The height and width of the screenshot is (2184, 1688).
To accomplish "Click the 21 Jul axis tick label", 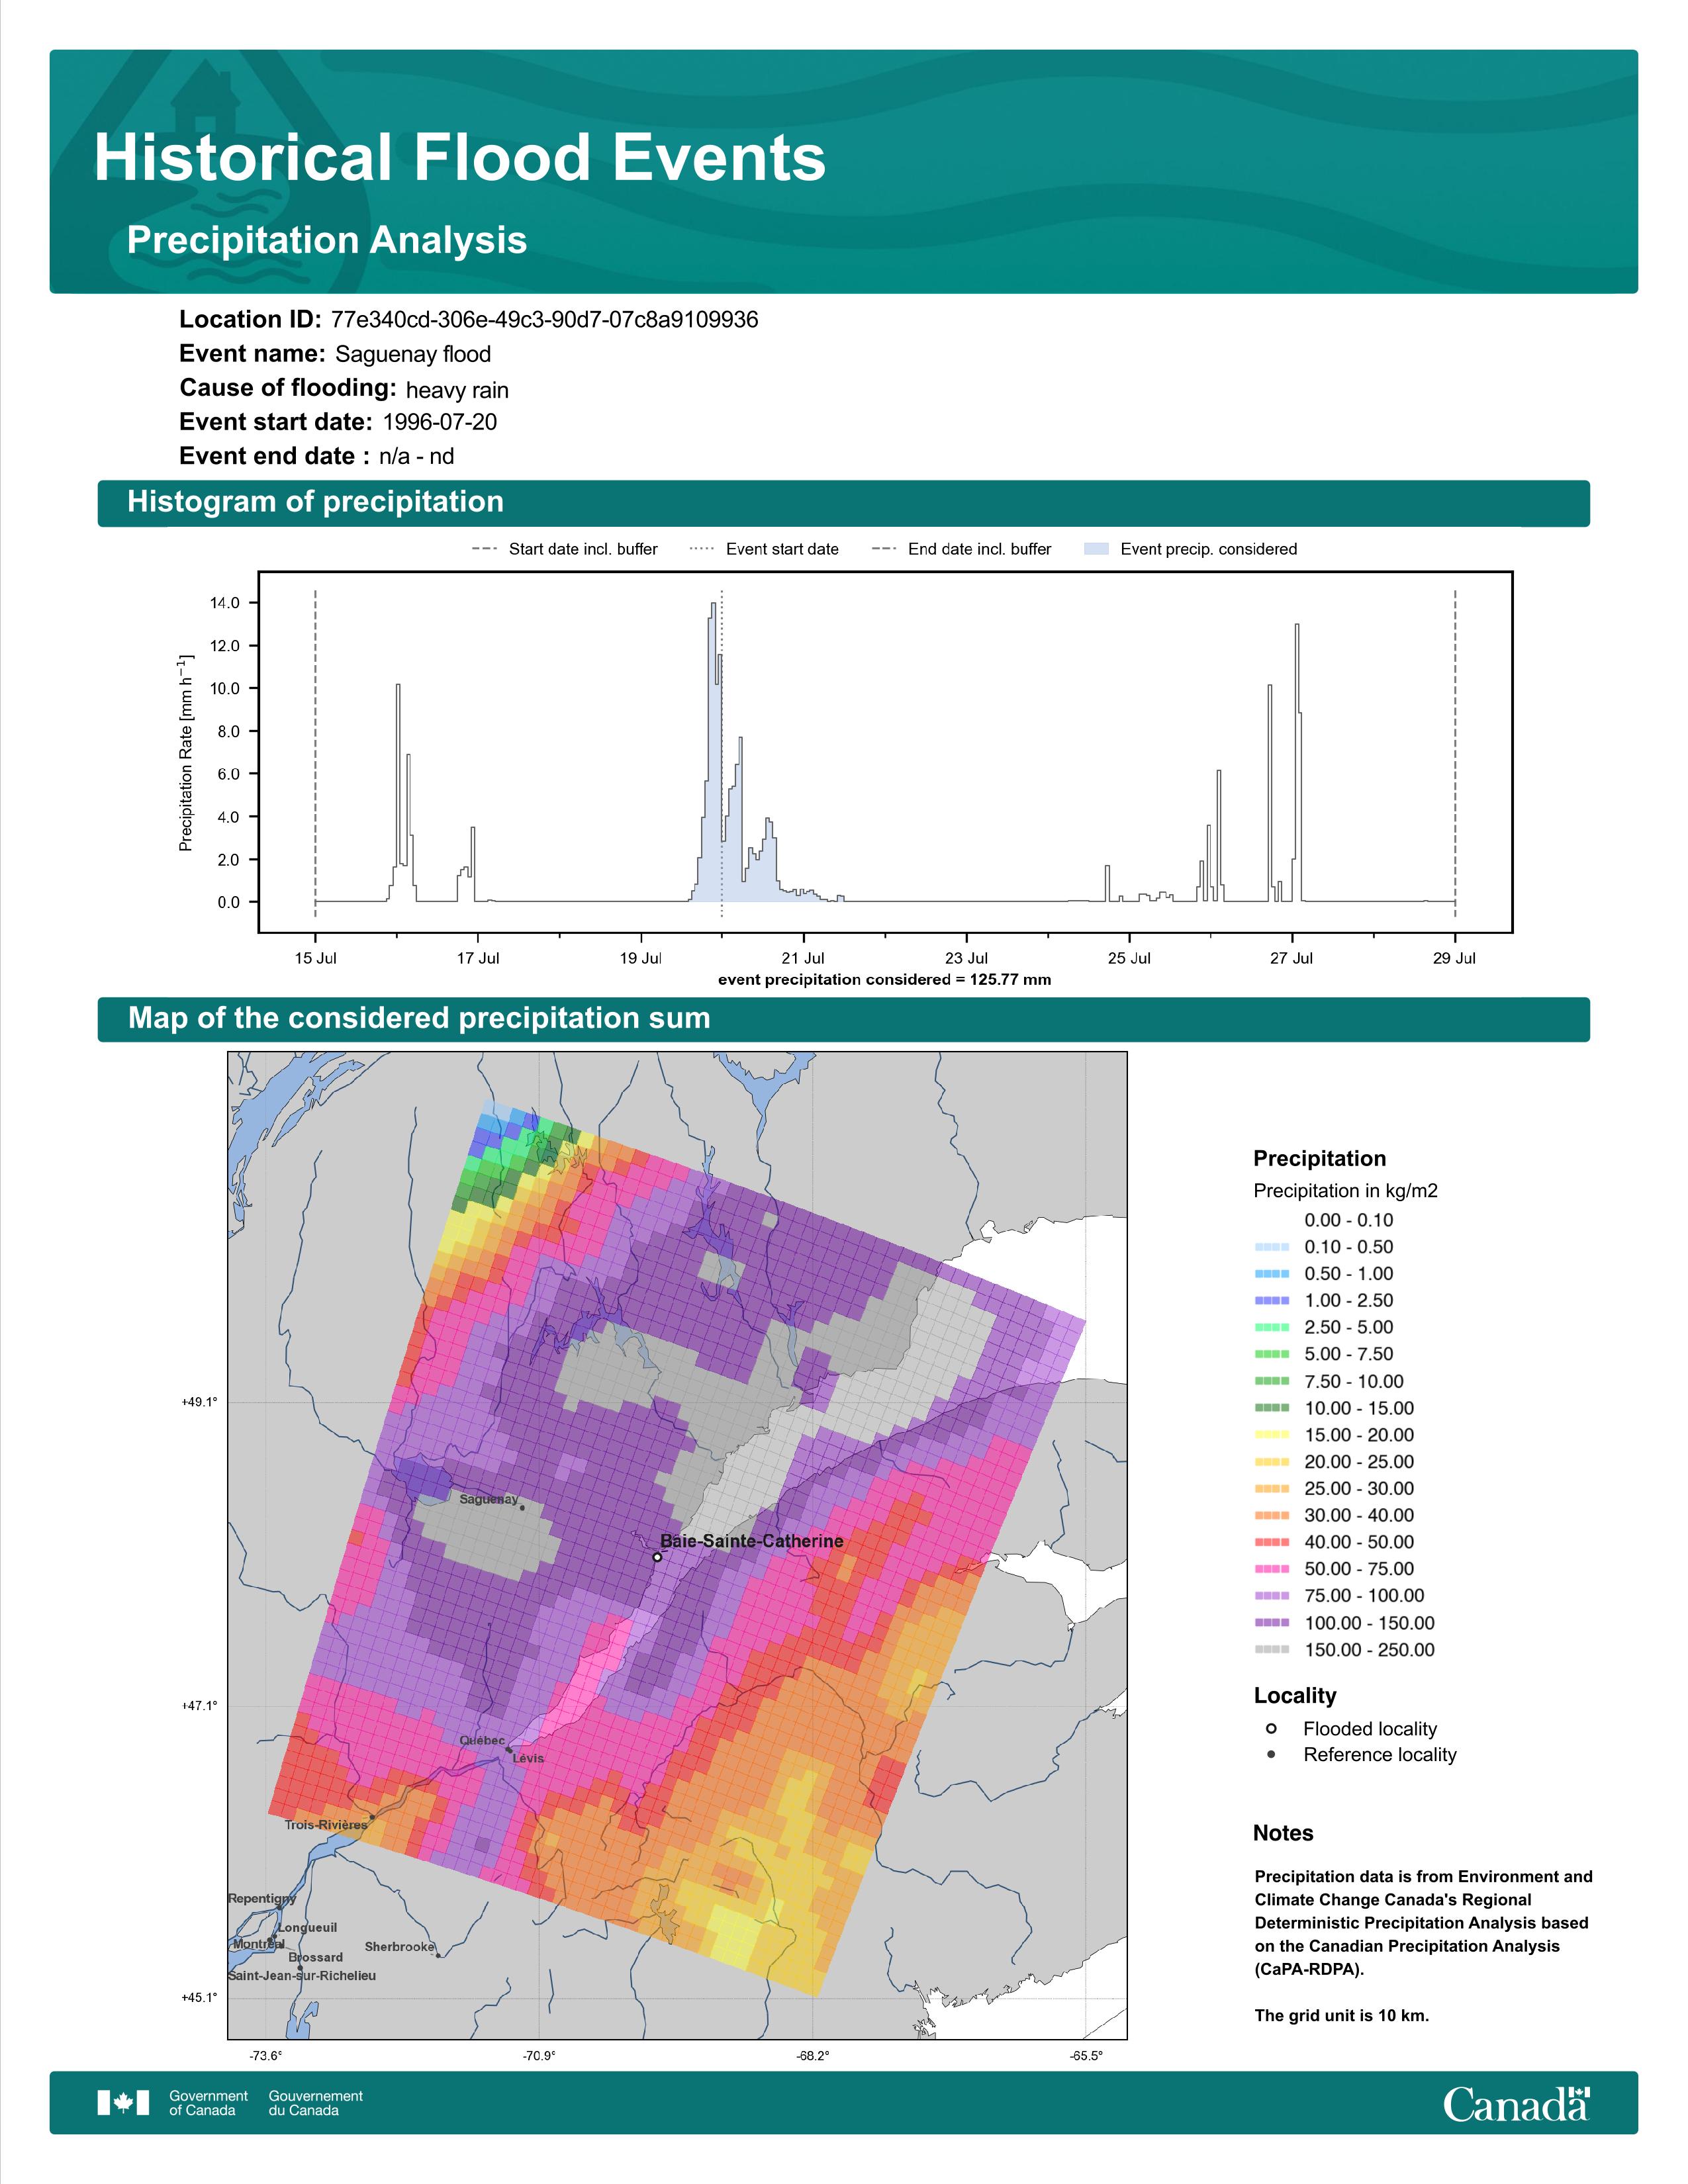I will [803, 958].
